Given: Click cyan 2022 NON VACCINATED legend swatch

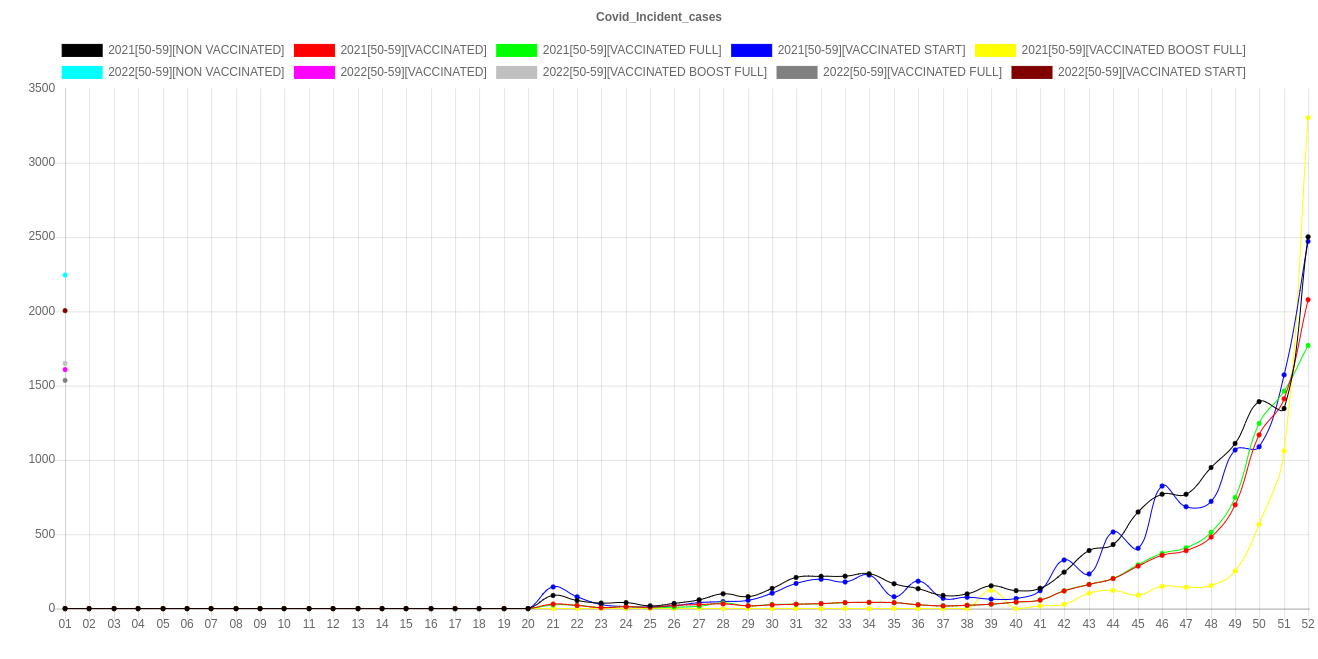Looking at the screenshot, I should point(81,72).
